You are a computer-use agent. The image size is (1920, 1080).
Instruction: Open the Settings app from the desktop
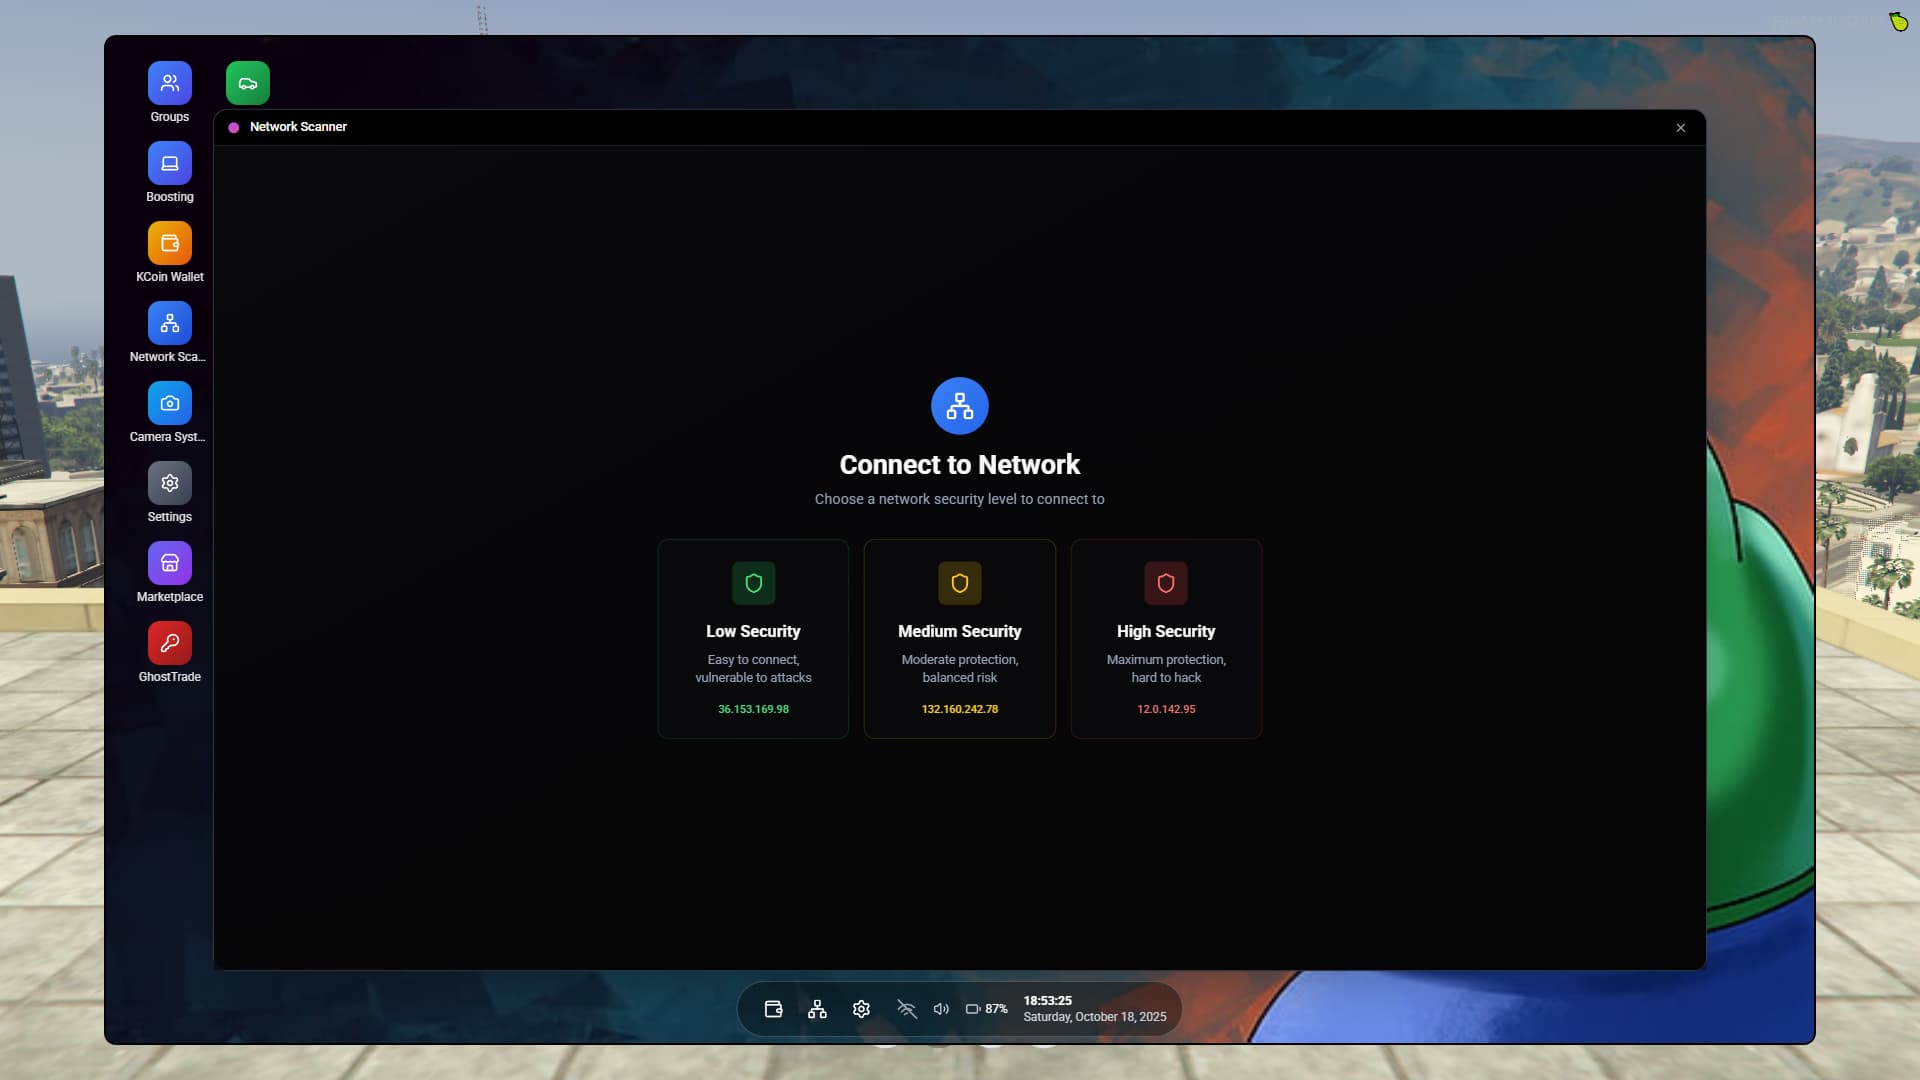(169, 483)
